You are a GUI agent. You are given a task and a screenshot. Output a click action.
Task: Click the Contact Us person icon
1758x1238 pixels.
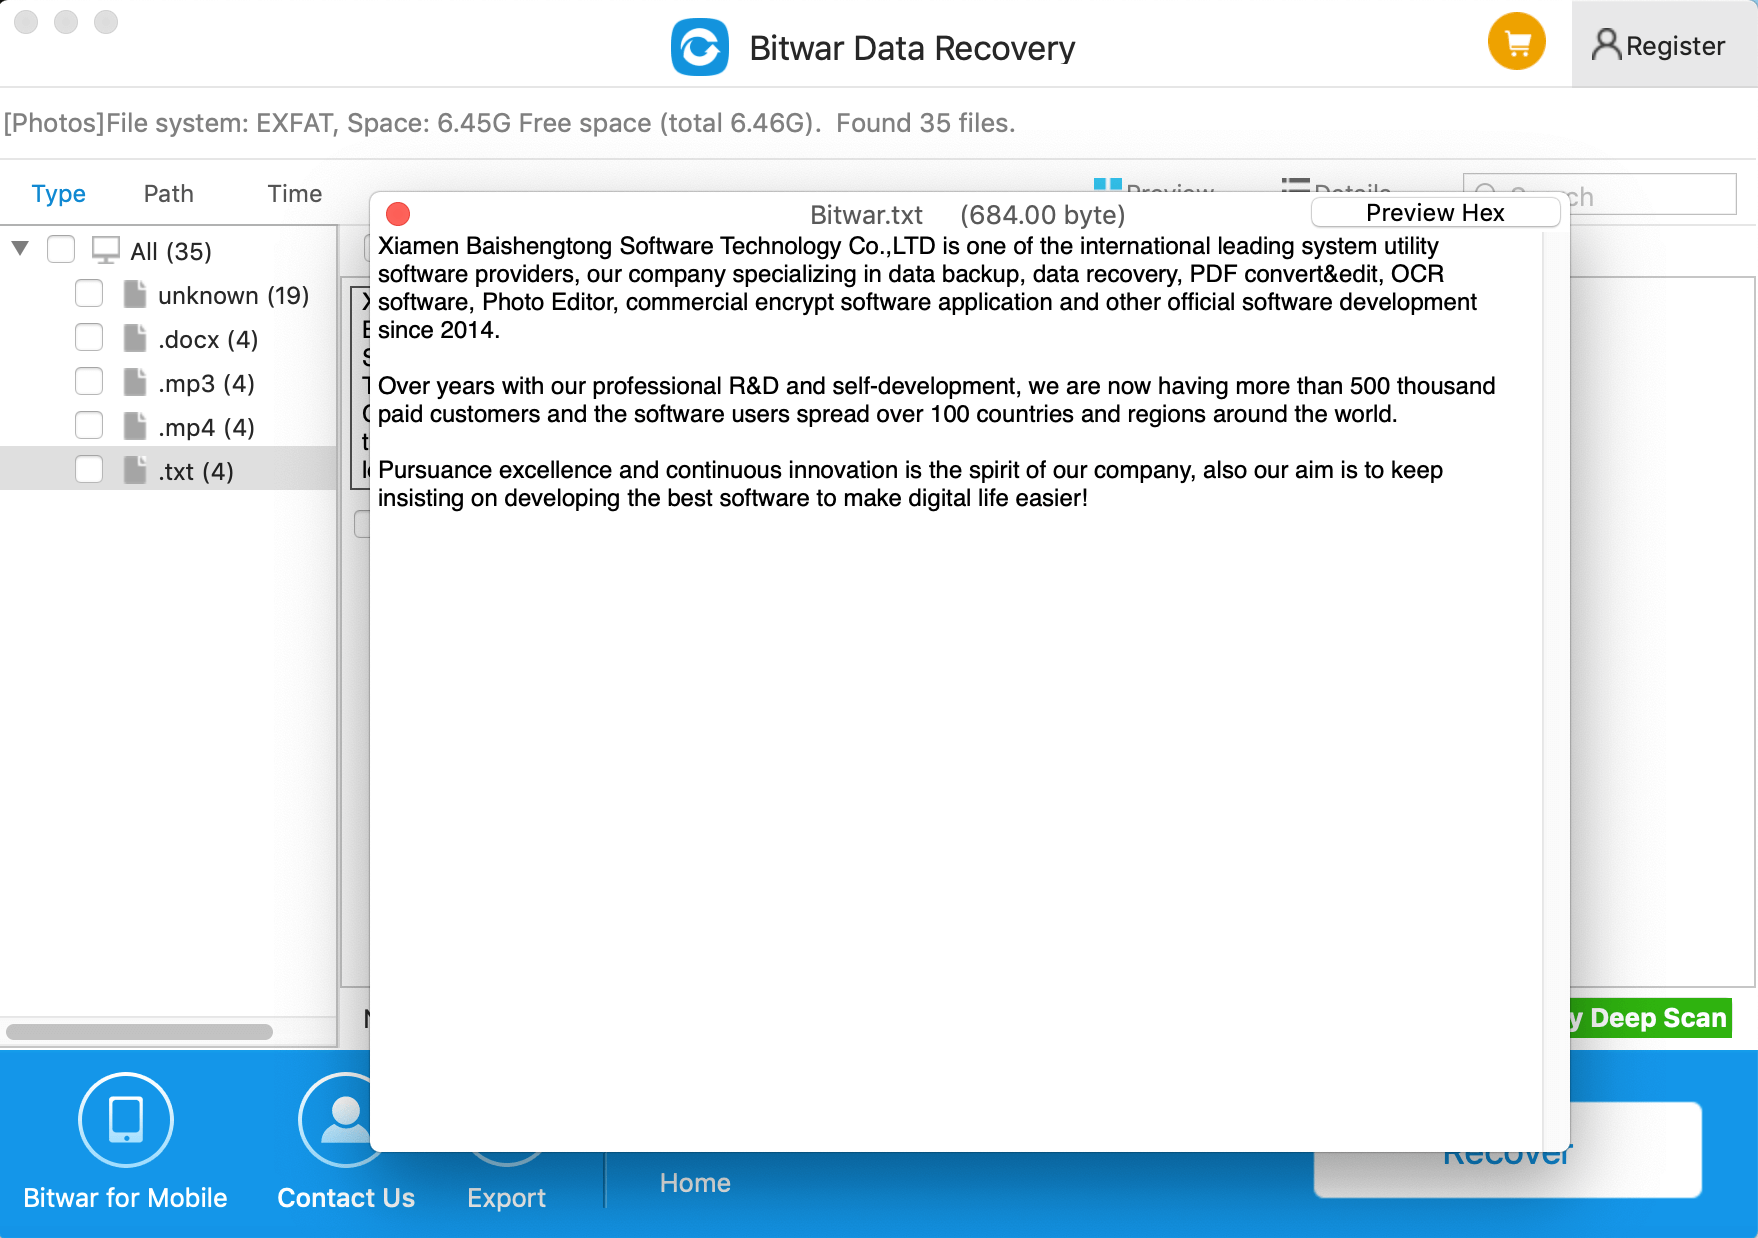(336, 1120)
